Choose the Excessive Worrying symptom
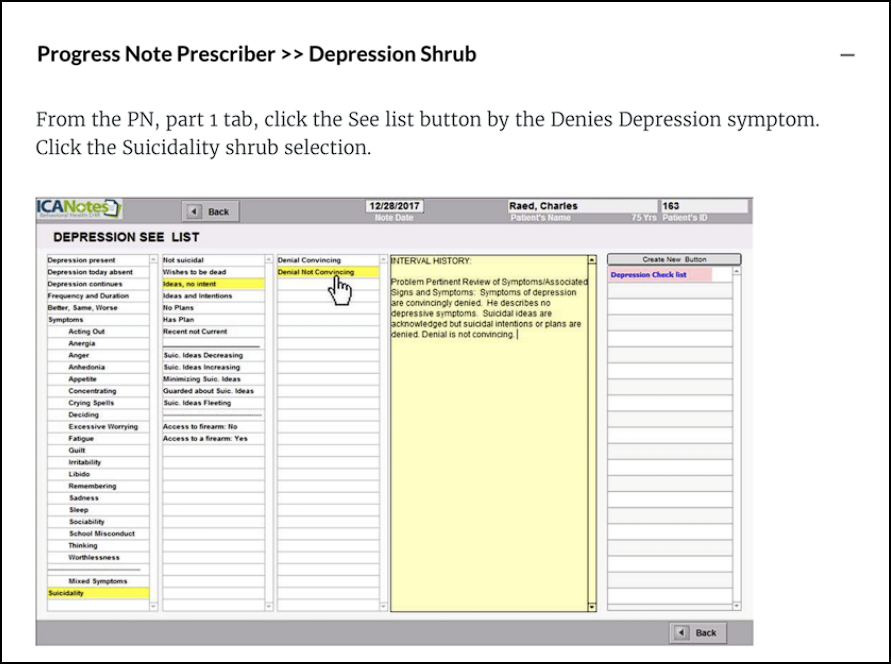The image size is (891, 664). [x=98, y=427]
